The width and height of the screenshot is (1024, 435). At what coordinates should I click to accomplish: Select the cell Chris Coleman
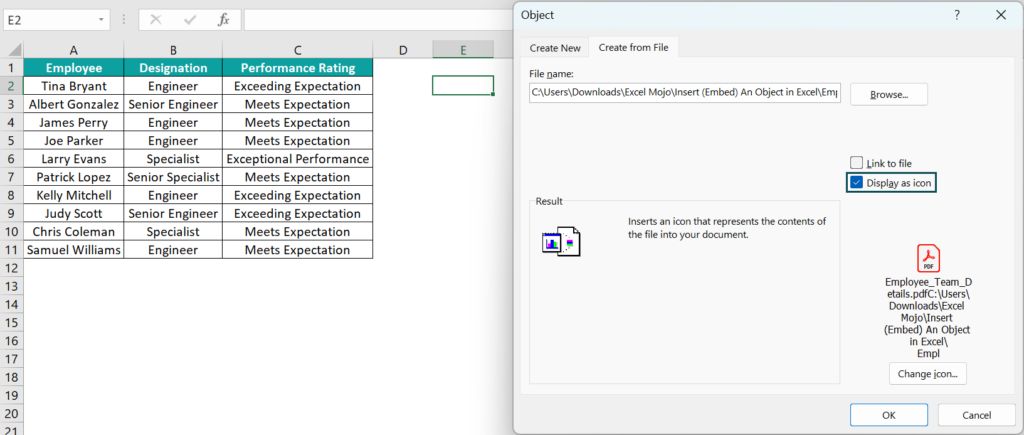74,232
